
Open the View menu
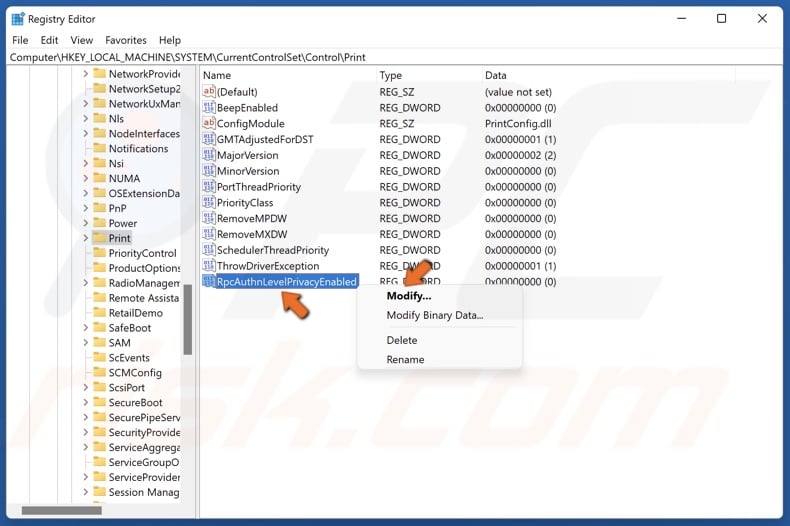[x=82, y=40]
